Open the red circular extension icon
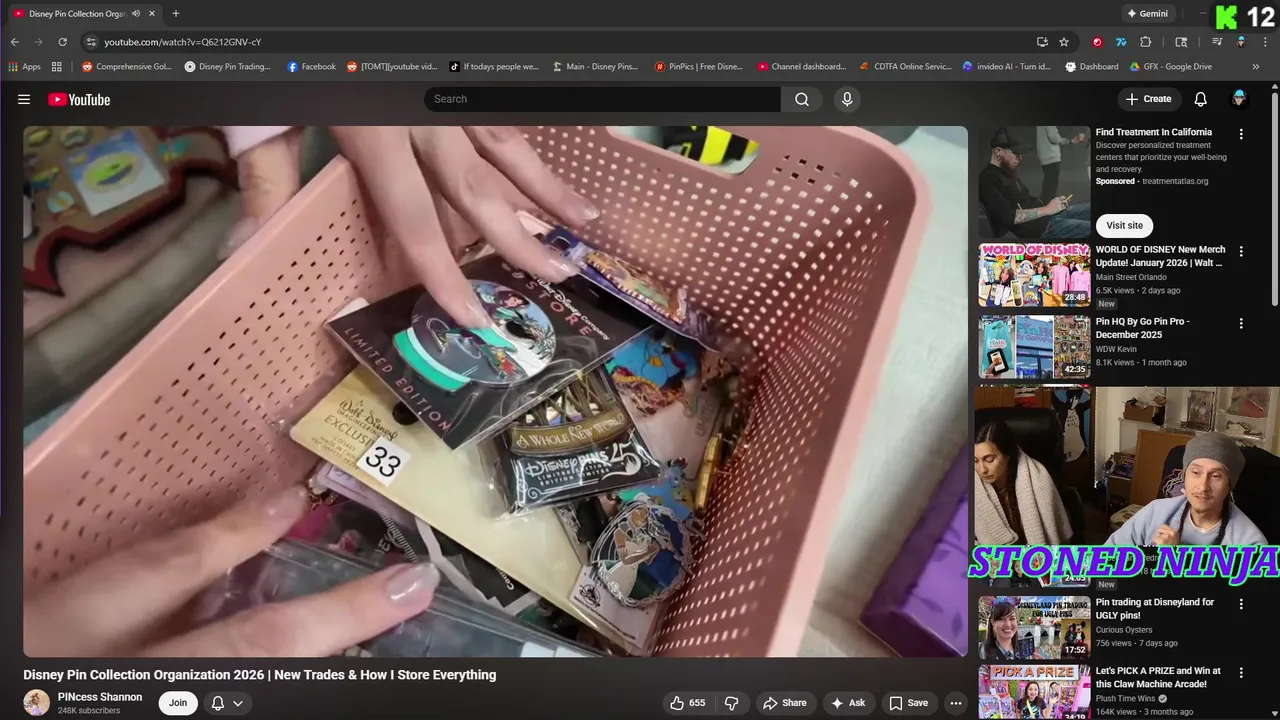The width and height of the screenshot is (1280, 720). pos(1097,42)
